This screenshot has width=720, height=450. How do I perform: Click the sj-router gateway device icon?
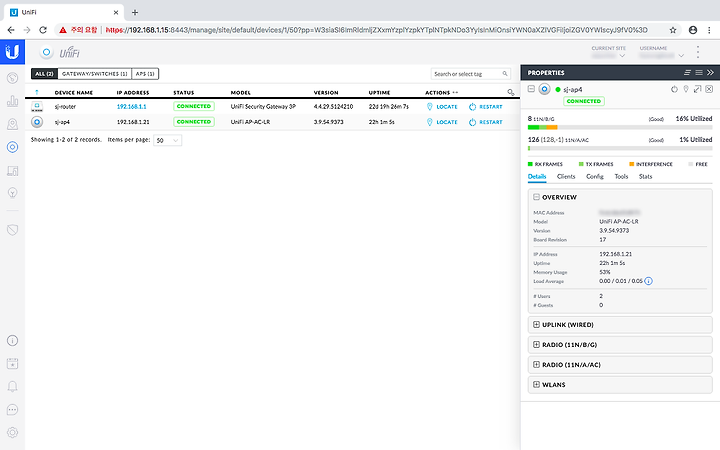tap(37, 107)
